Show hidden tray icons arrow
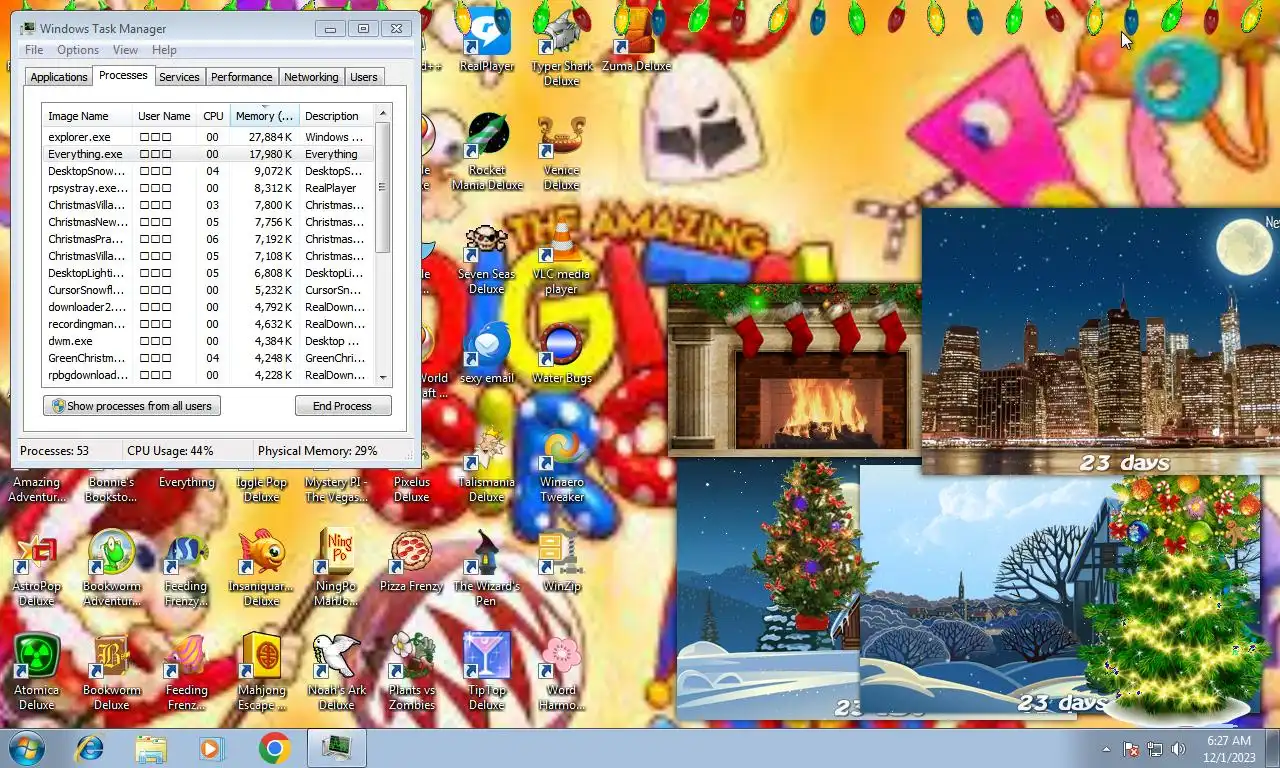 coord(1106,748)
